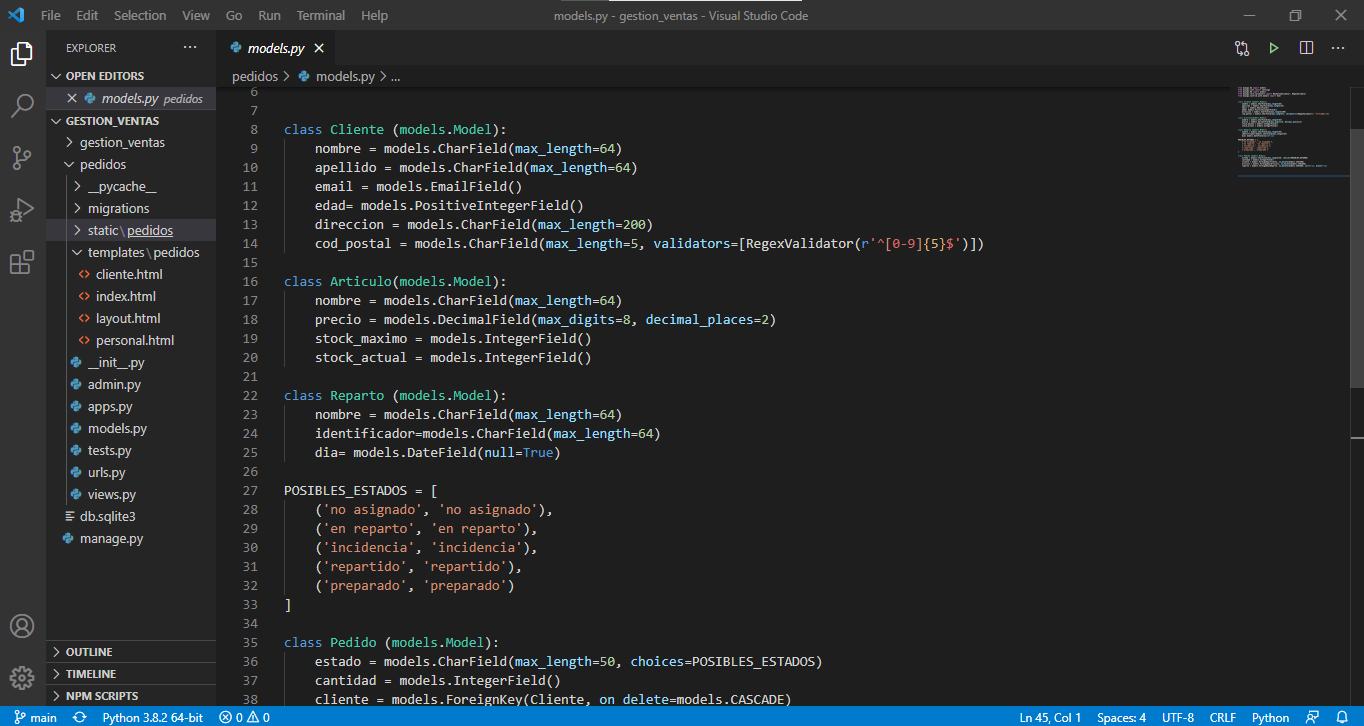Select the models.py editor tab

click(275, 48)
